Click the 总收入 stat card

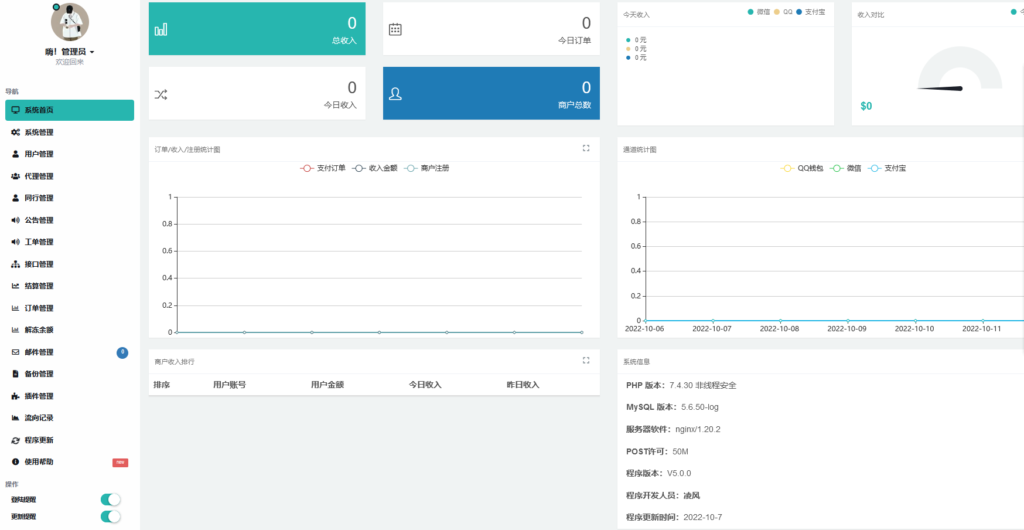pos(257,29)
